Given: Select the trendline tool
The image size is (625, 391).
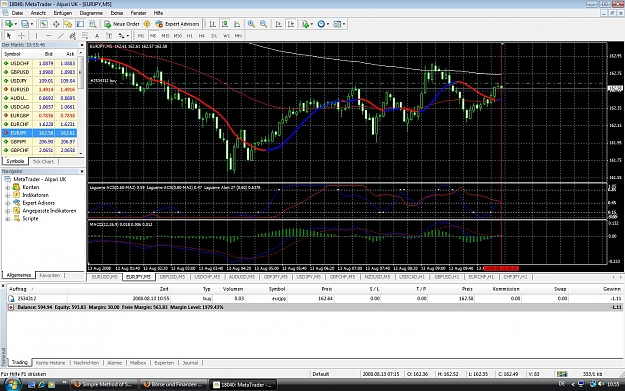Looking at the screenshot, I should coord(61,35).
